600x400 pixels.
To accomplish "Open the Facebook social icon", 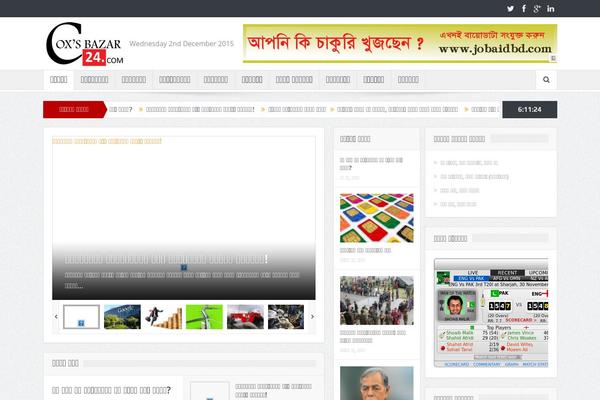I will [524, 8].
